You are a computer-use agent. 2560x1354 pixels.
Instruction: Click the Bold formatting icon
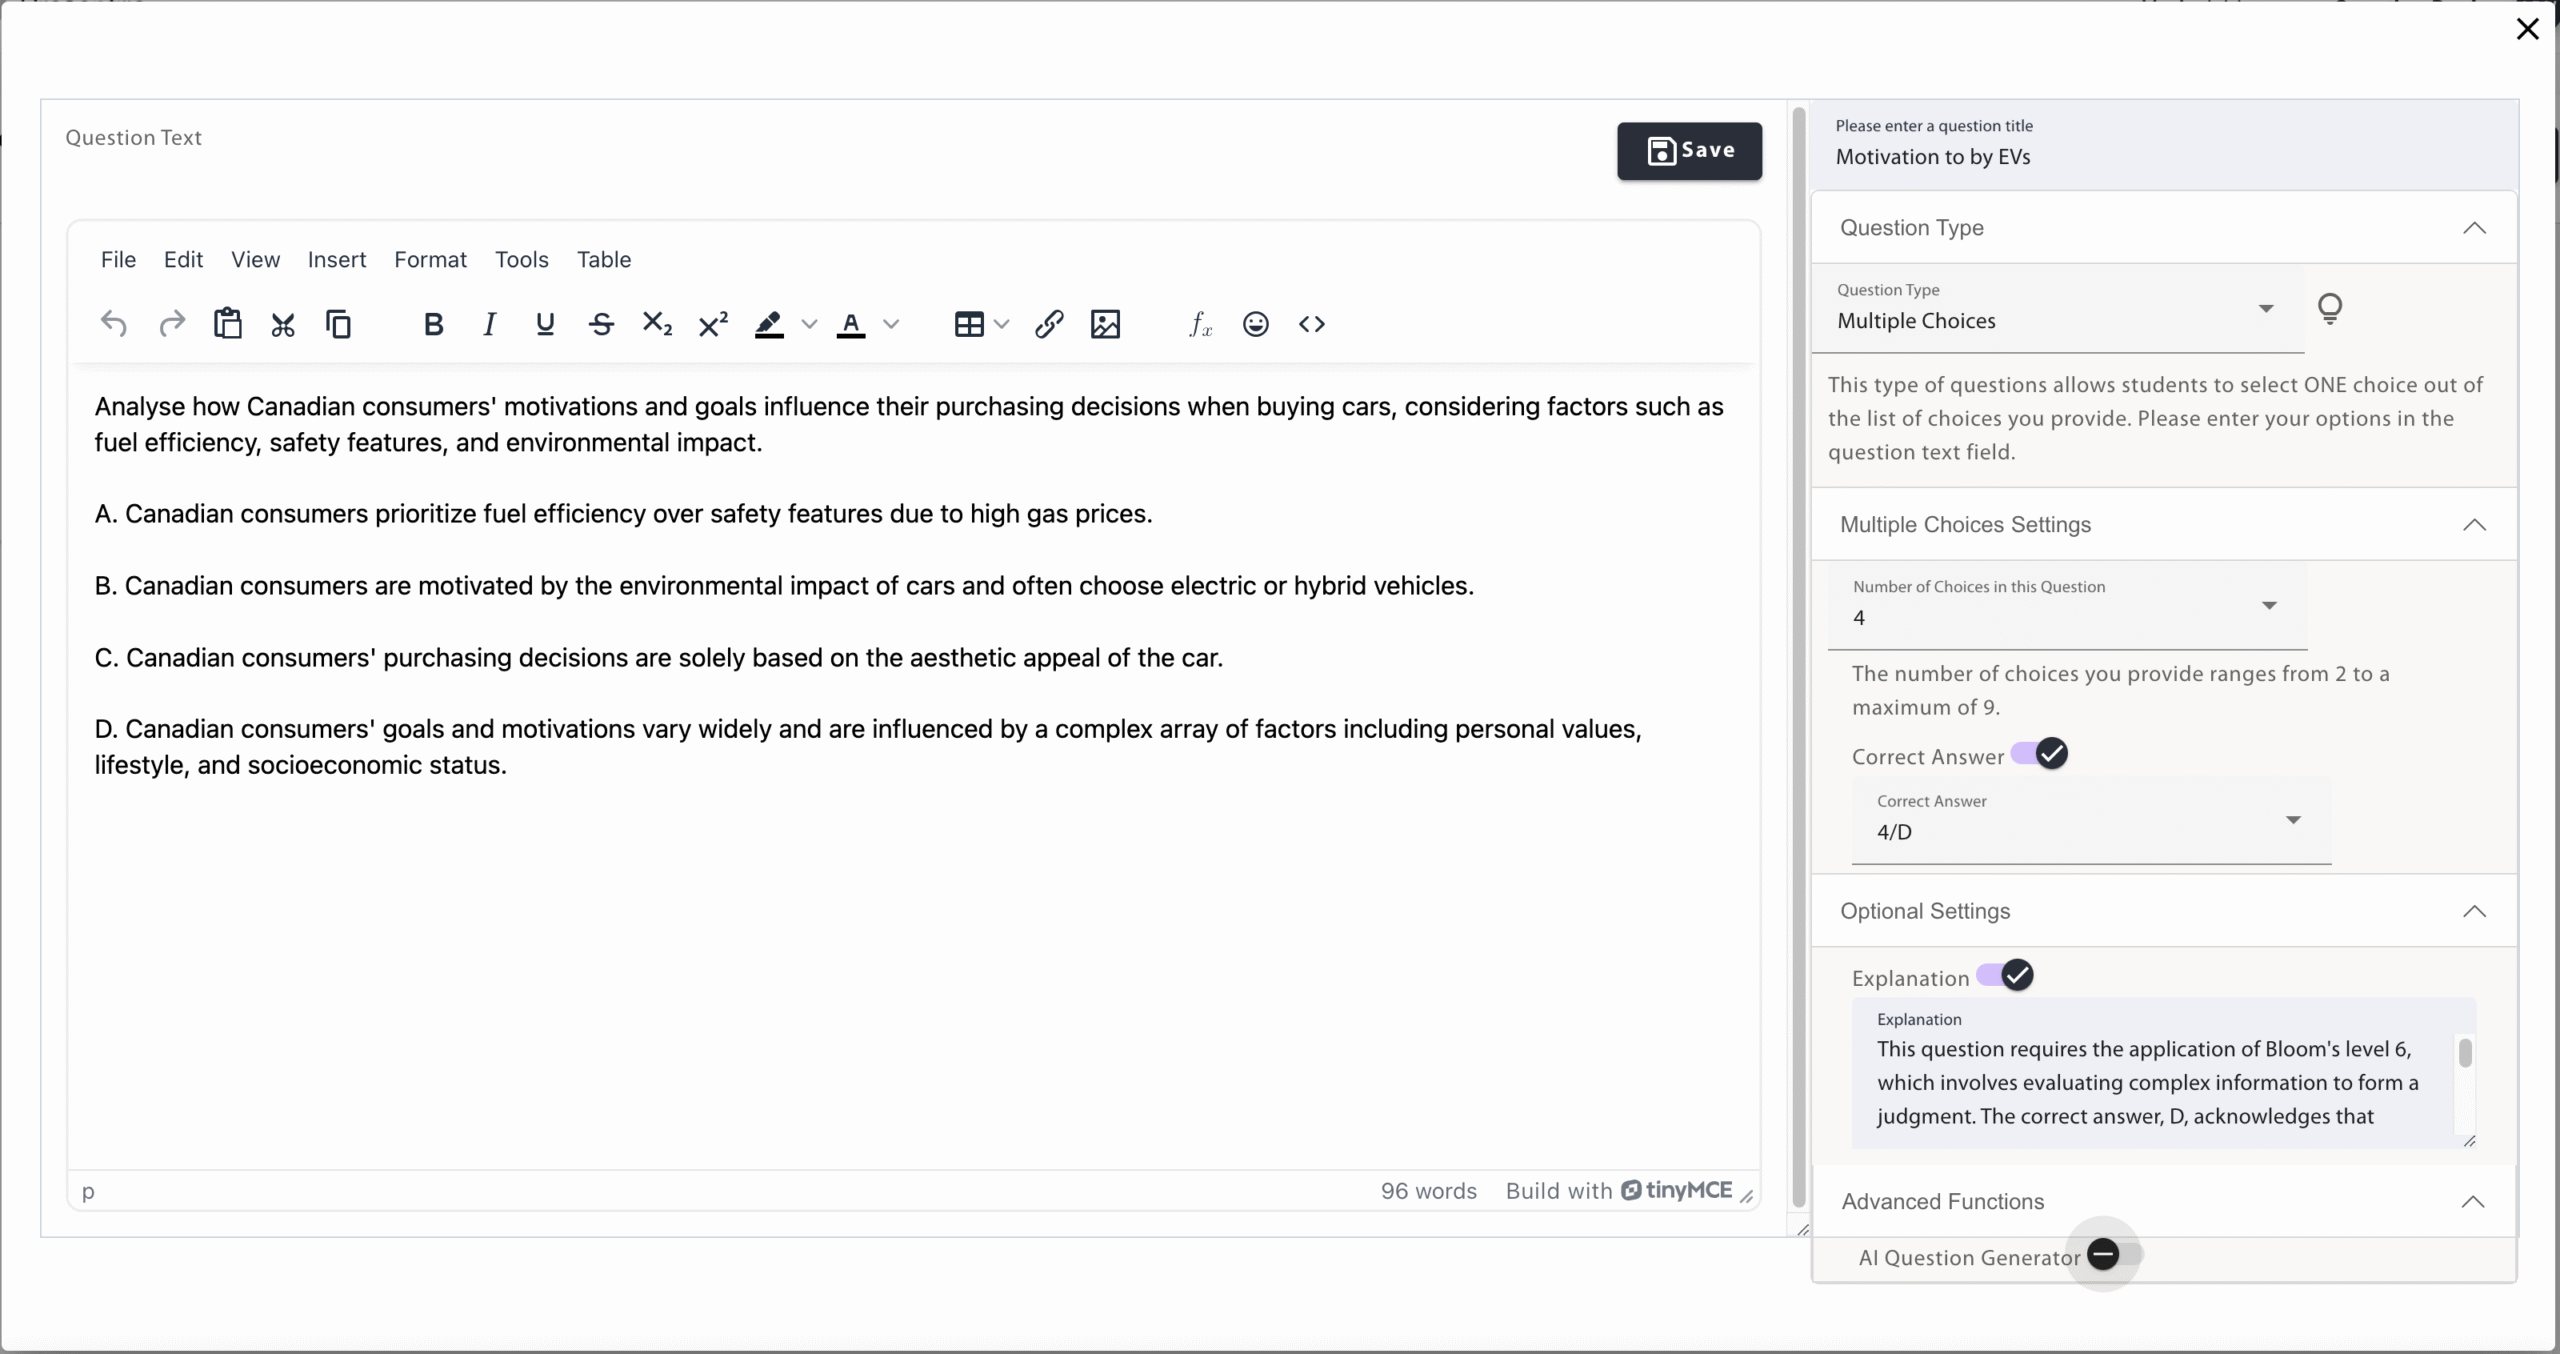pyautogui.click(x=433, y=324)
